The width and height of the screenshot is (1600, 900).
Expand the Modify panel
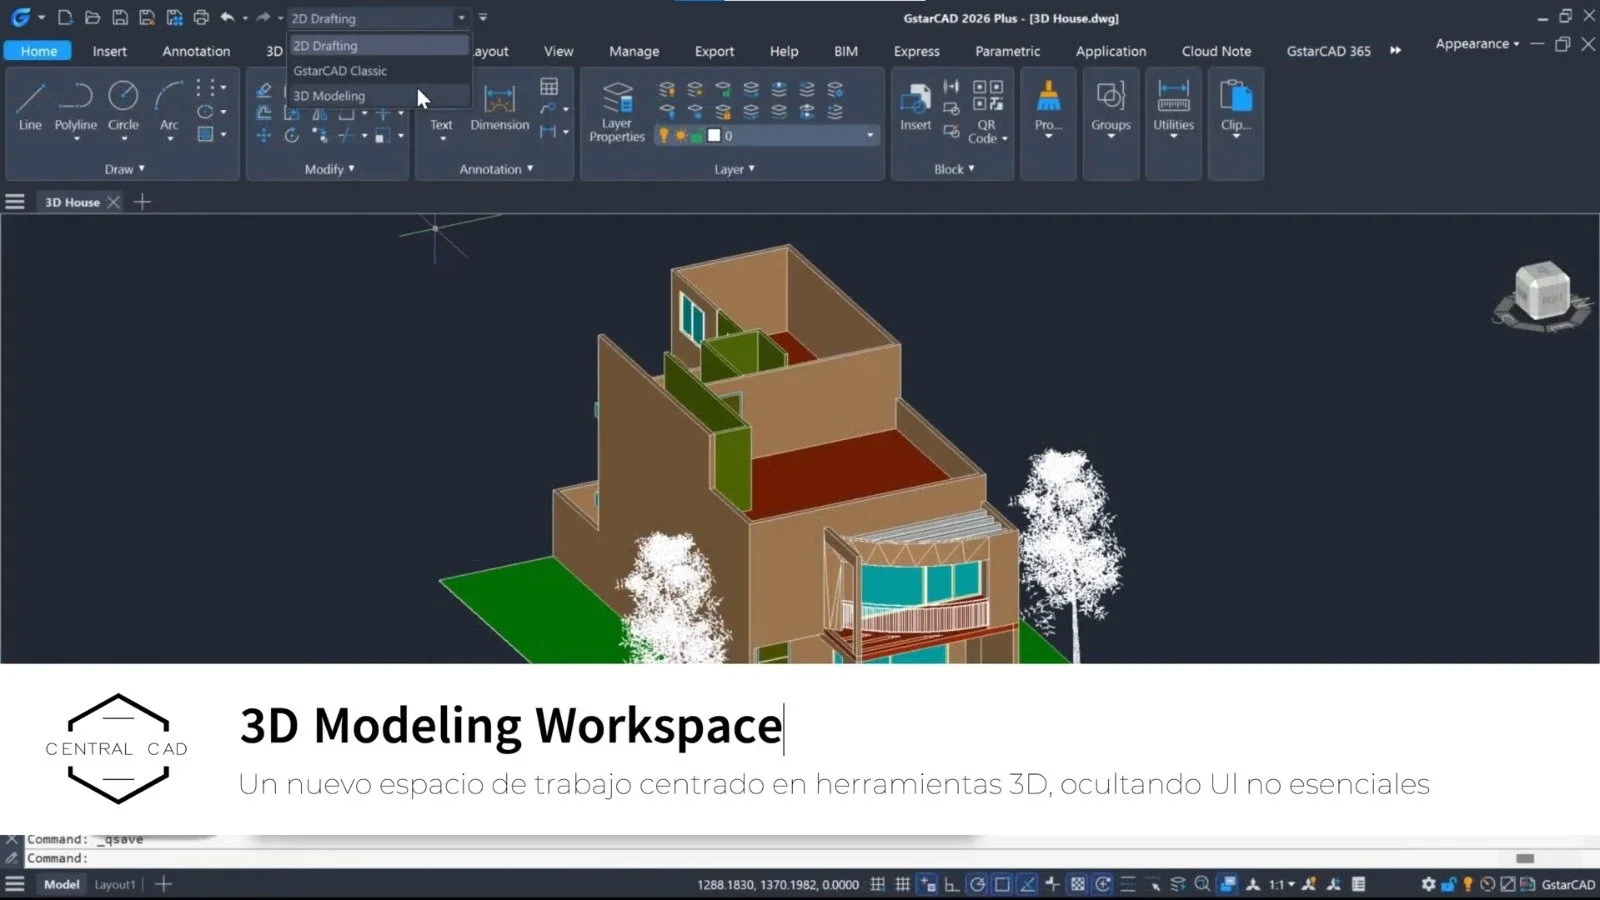pos(330,169)
